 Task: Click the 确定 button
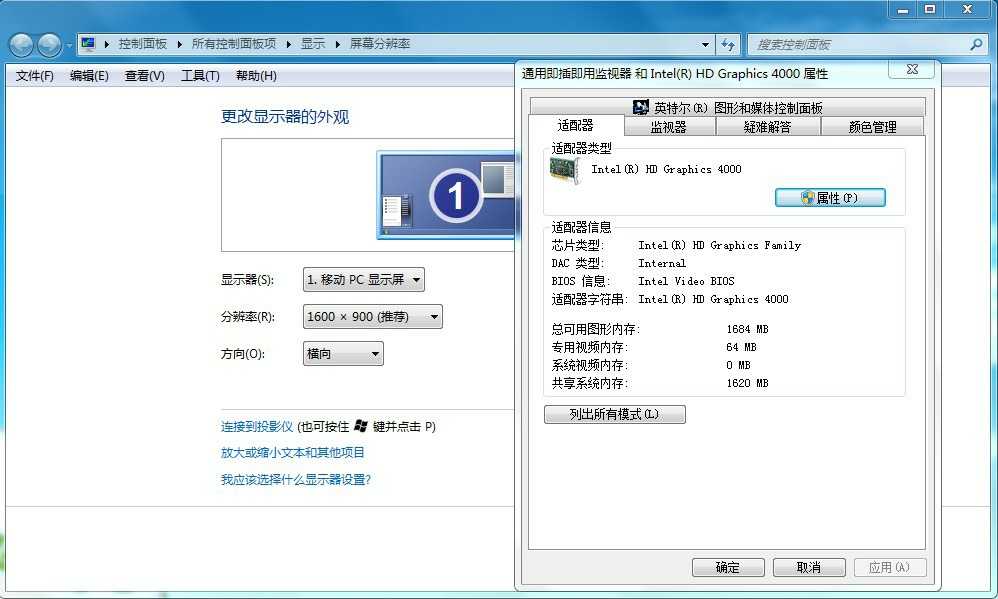click(728, 567)
